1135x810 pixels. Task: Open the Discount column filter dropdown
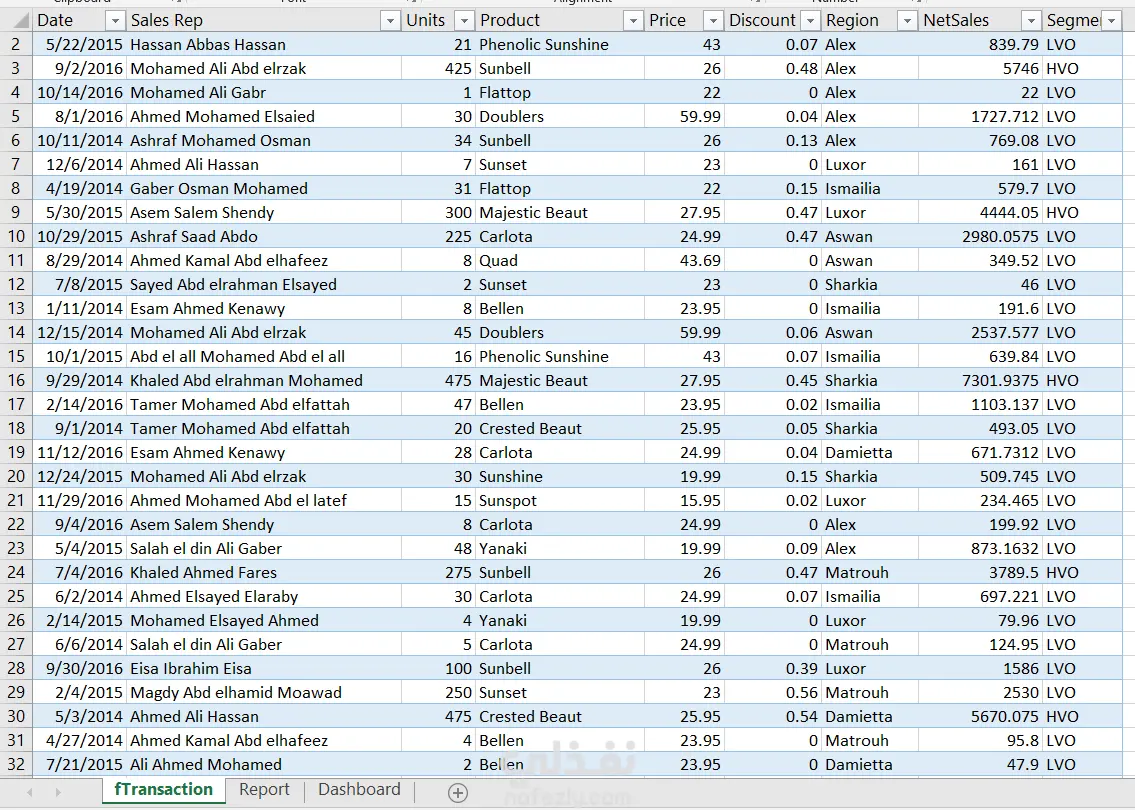810,21
